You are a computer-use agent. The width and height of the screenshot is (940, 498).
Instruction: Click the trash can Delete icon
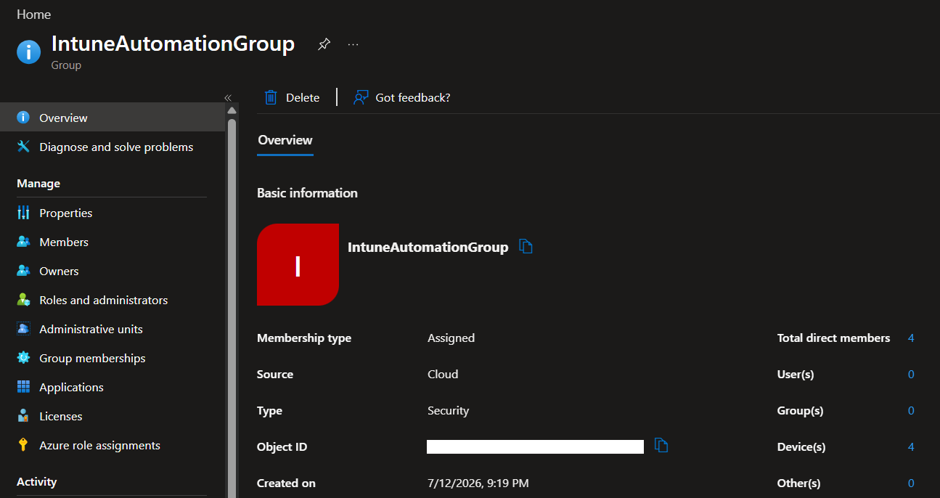tap(271, 98)
